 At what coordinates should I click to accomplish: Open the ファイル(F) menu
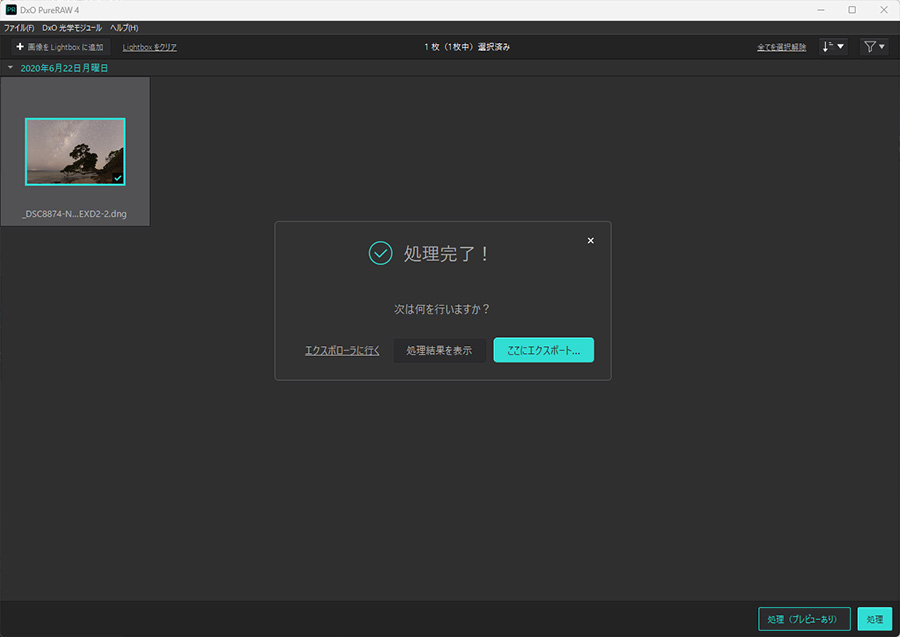19,28
